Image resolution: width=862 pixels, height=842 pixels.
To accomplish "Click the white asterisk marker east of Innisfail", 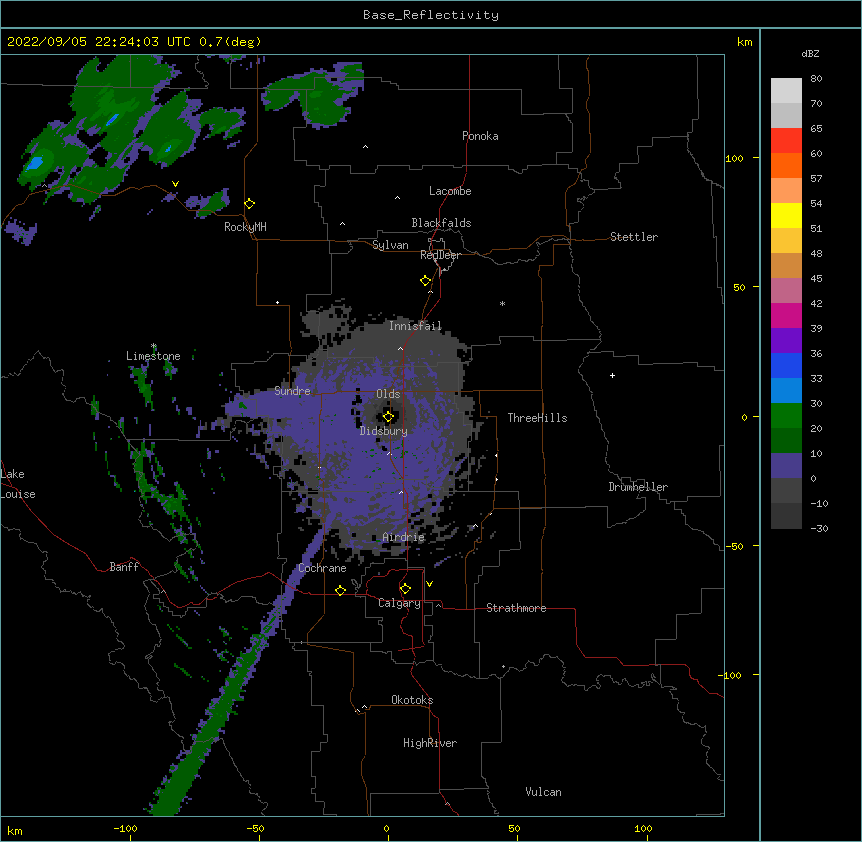I will [x=502, y=303].
